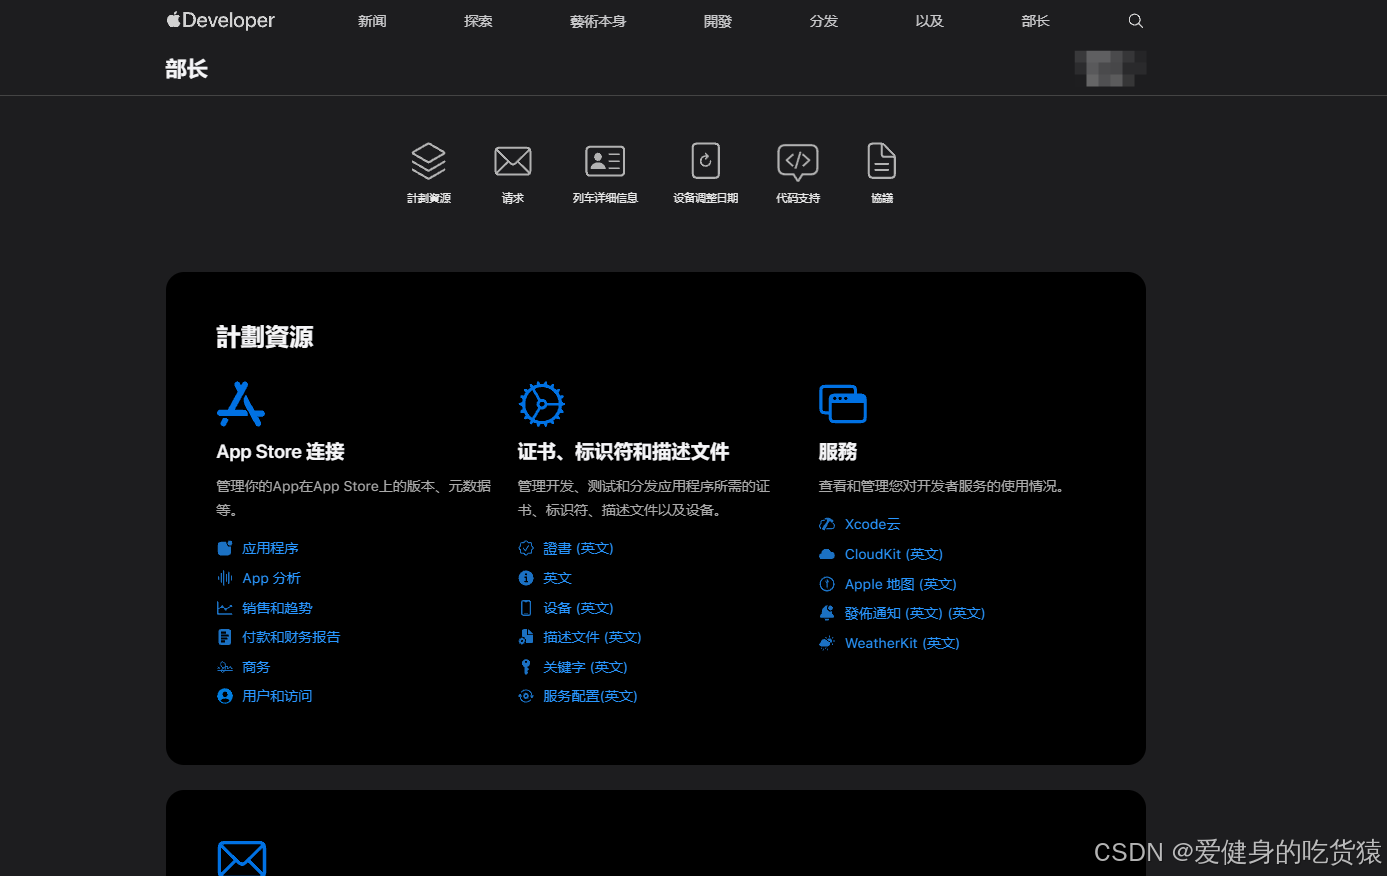Click the Xcode云 cloud icon
Screen dimensions: 1387x876
point(827,524)
